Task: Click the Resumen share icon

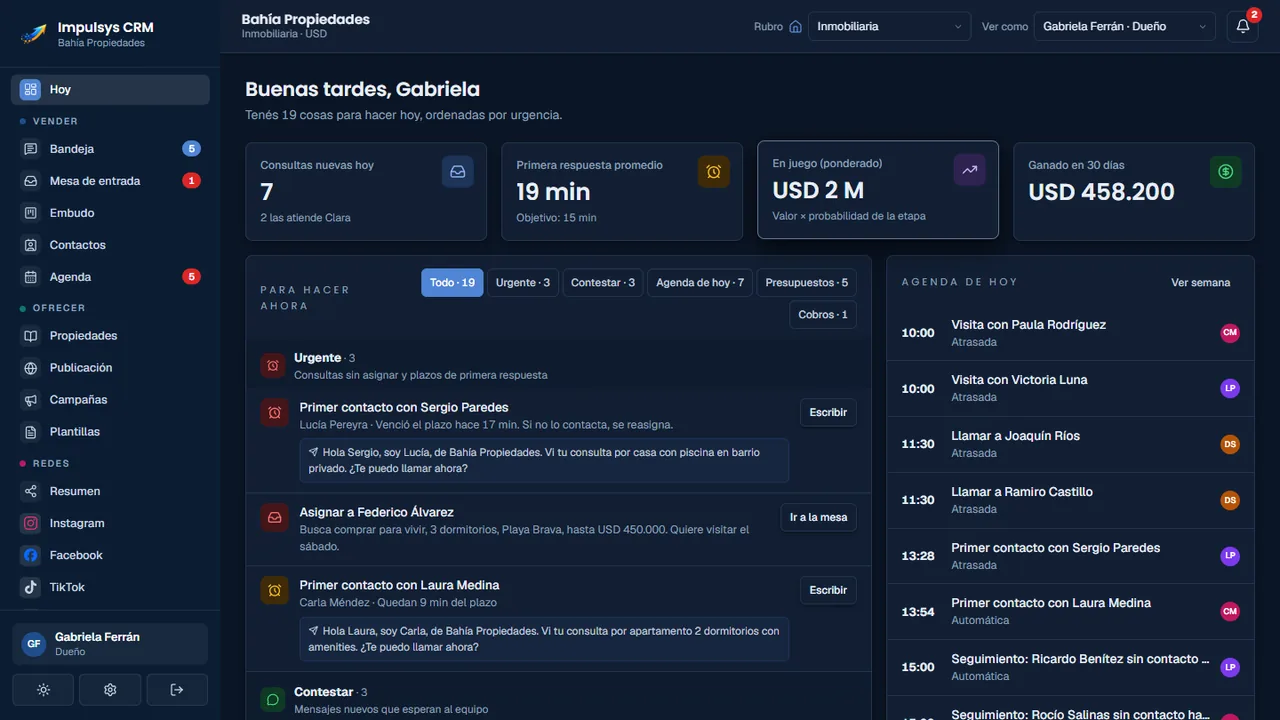Action: pyautogui.click(x=31, y=491)
